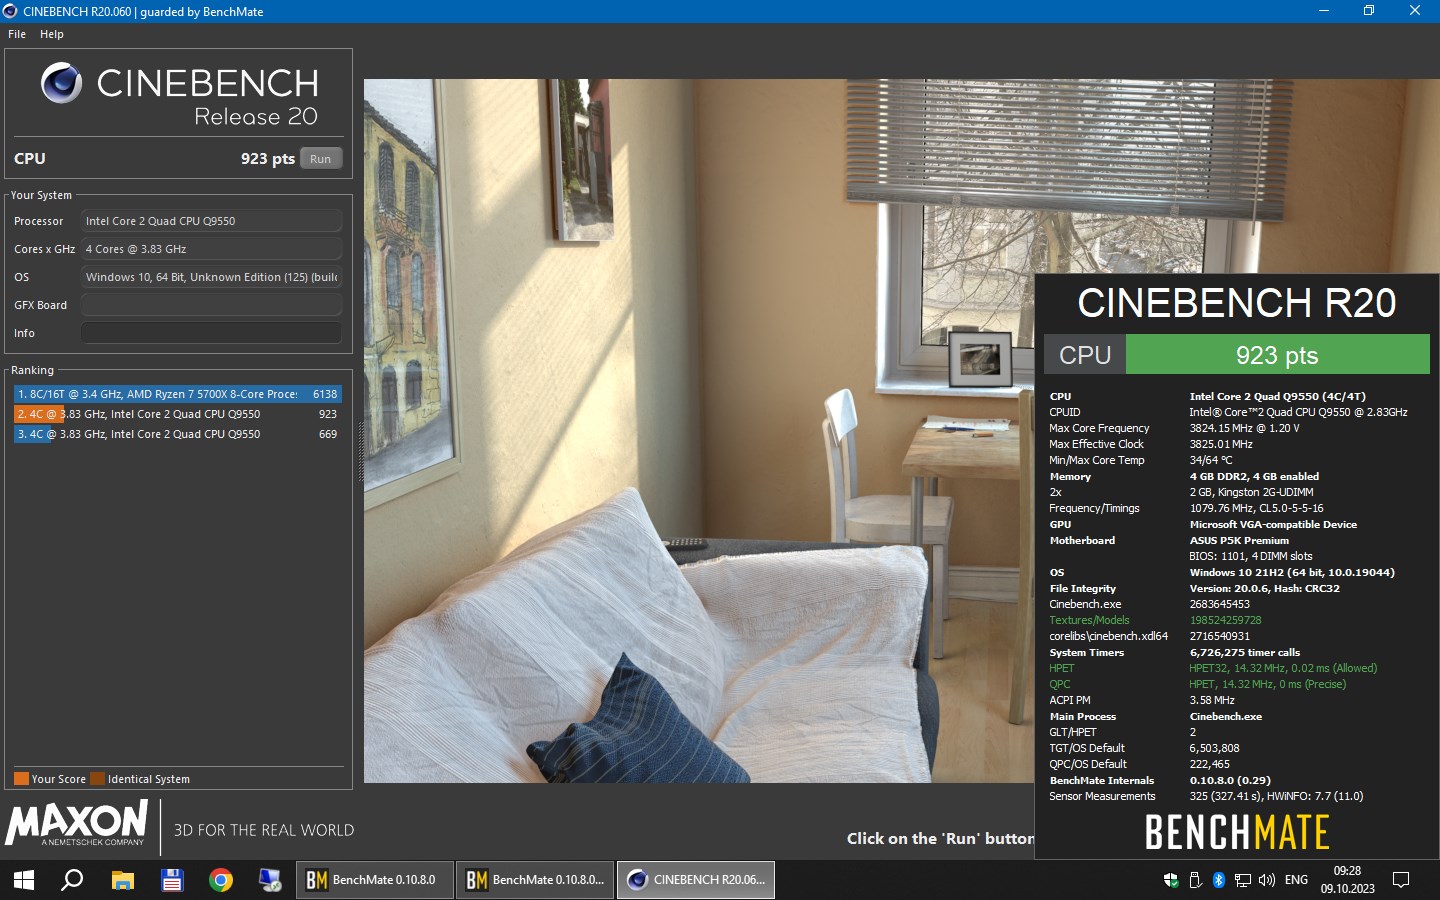The height and width of the screenshot is (900, 1440).
Task: Close the Cinebench window
Action: click(1415, 11)
